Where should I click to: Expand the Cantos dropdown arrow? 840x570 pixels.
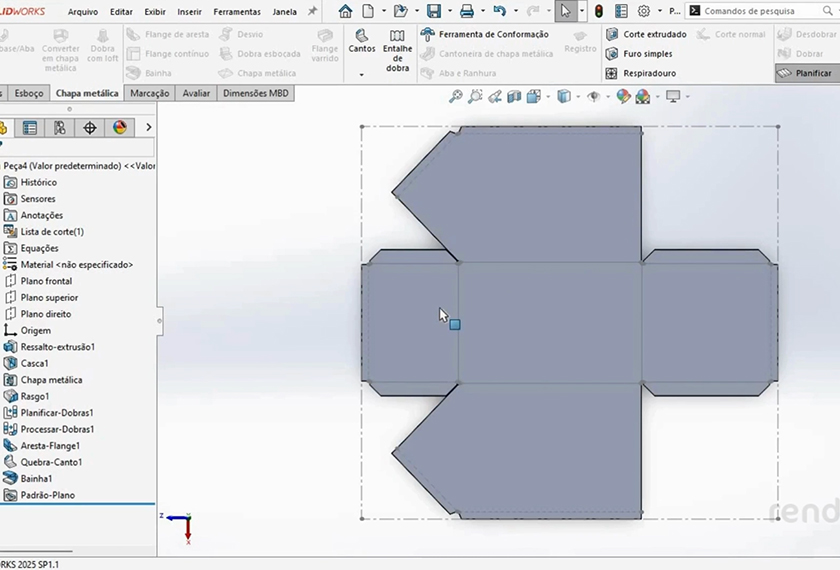361,75
